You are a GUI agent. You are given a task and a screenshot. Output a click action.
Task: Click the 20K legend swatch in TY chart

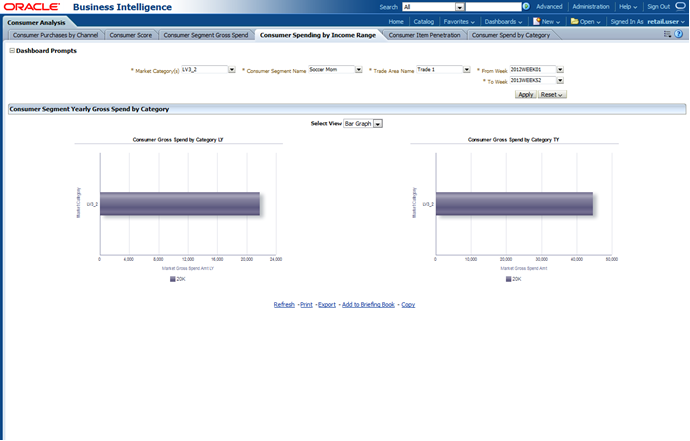pyautogui.click(x=508, y=279)
